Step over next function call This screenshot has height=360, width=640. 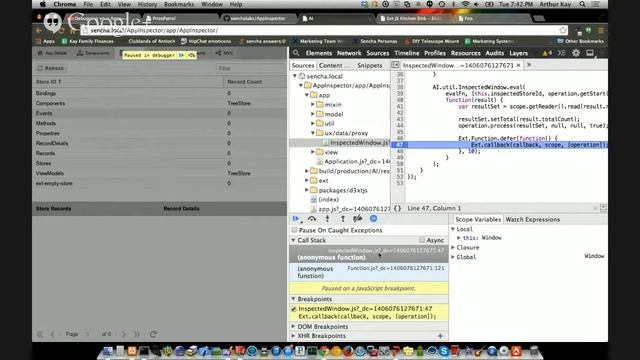pos(312,219)
